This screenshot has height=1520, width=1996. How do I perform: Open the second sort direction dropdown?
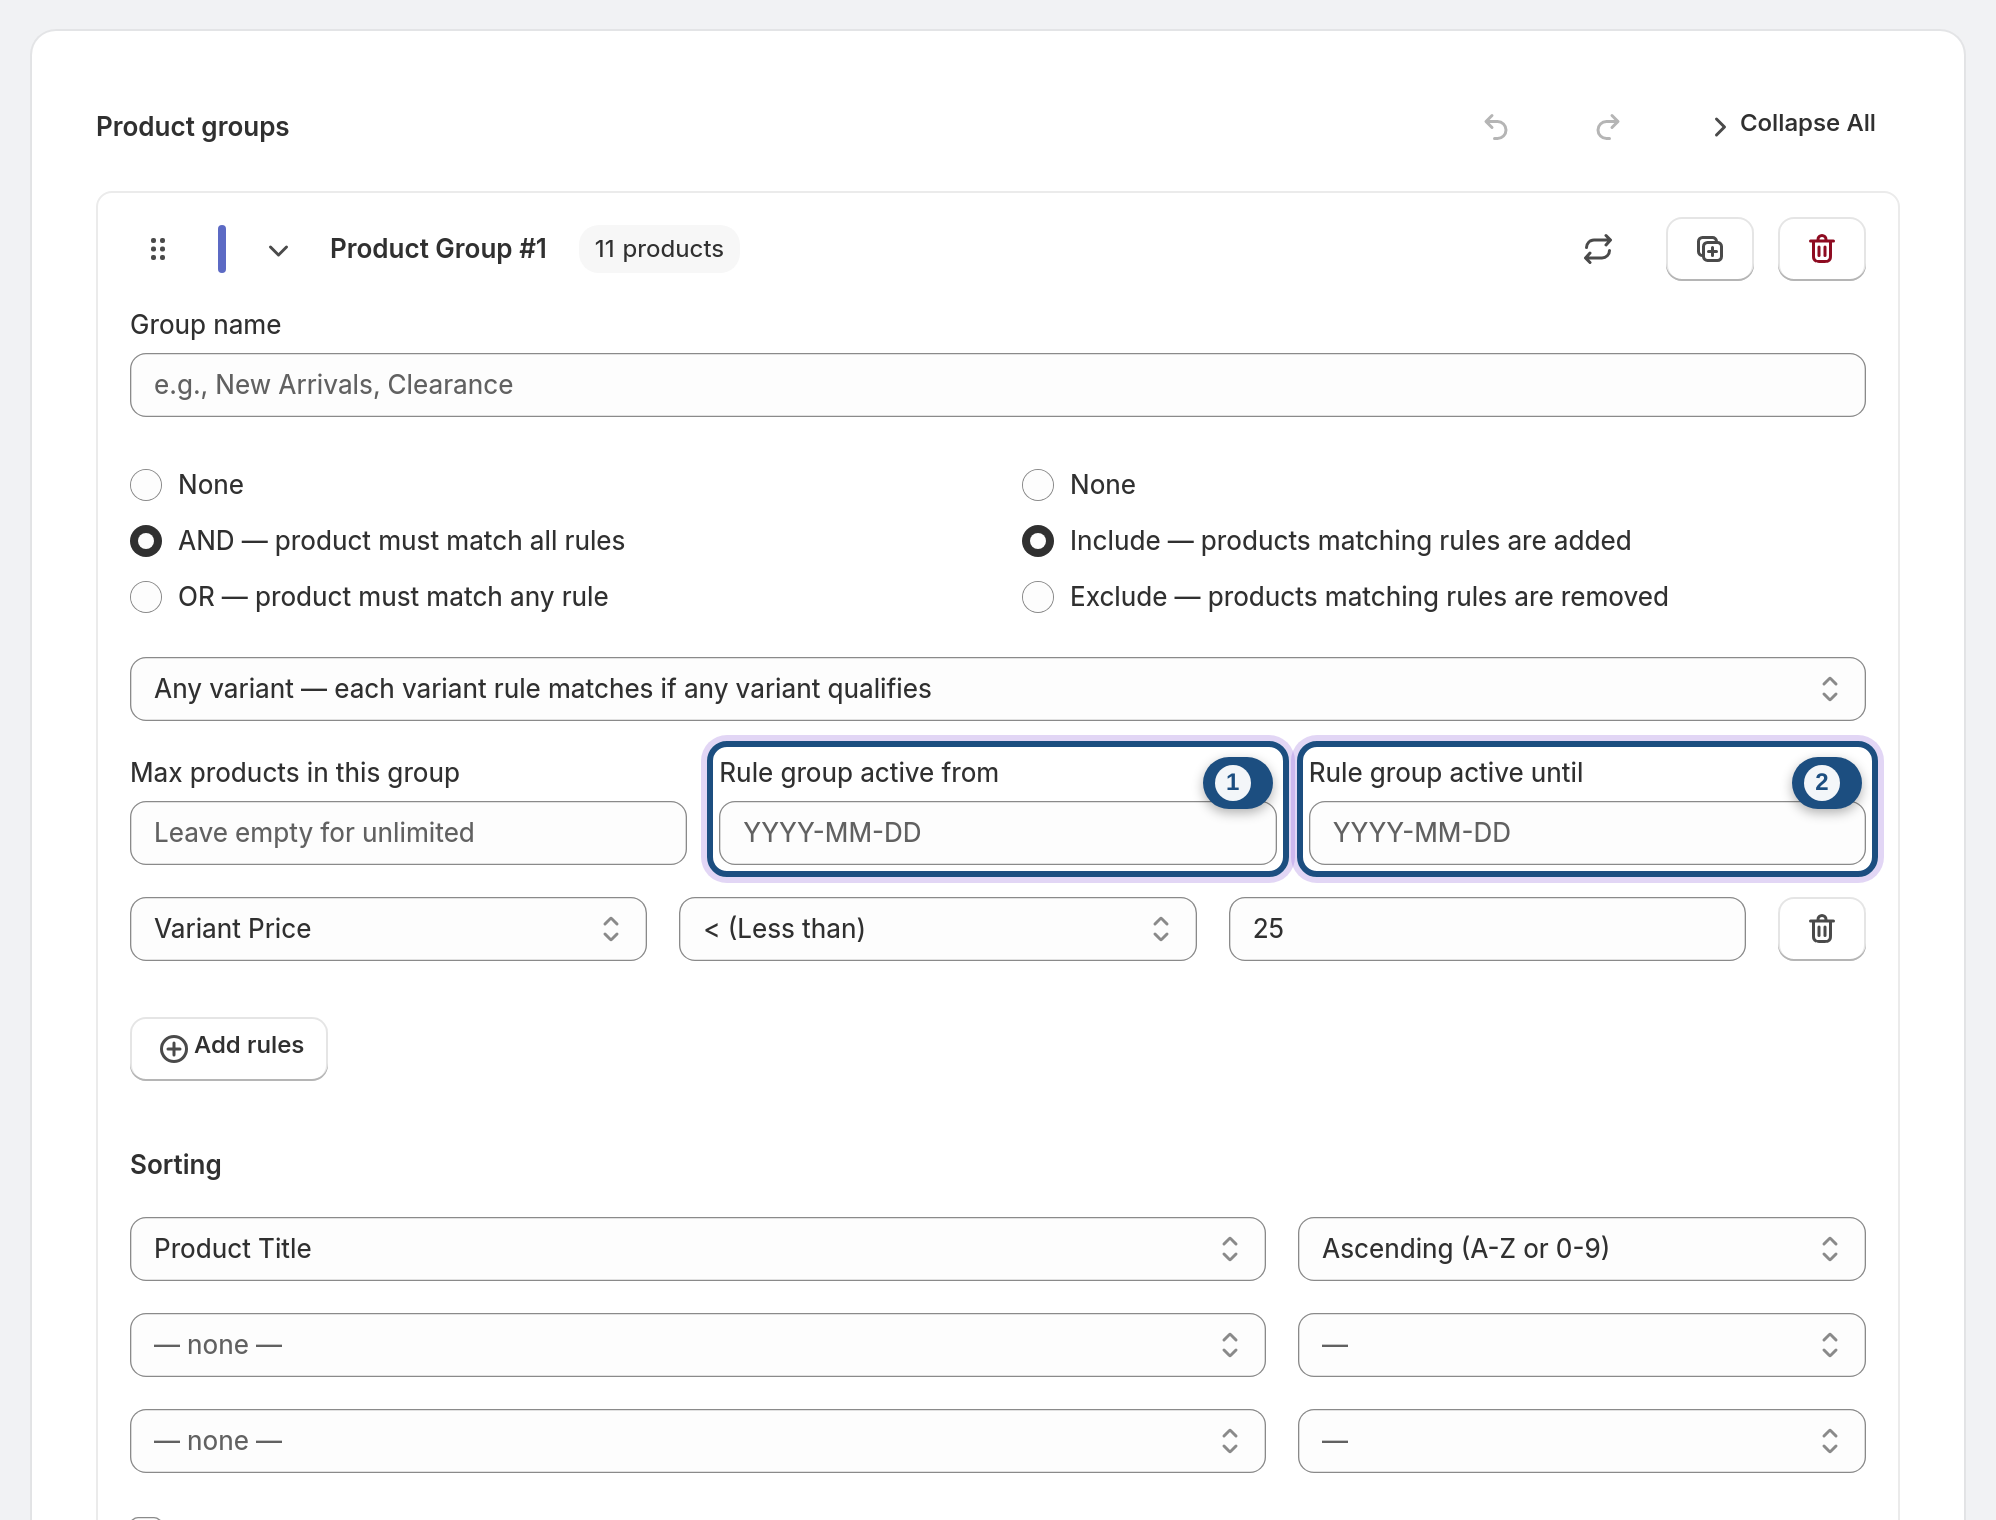coord(1582,1345)
